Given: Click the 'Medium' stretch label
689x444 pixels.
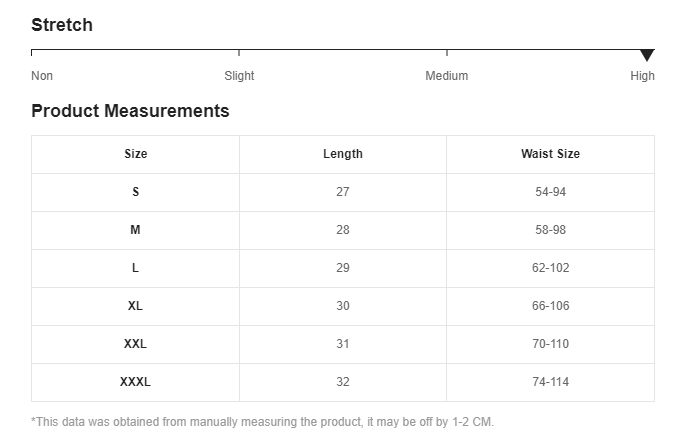Looking at the screenshot, I should (x=446, y=76).
